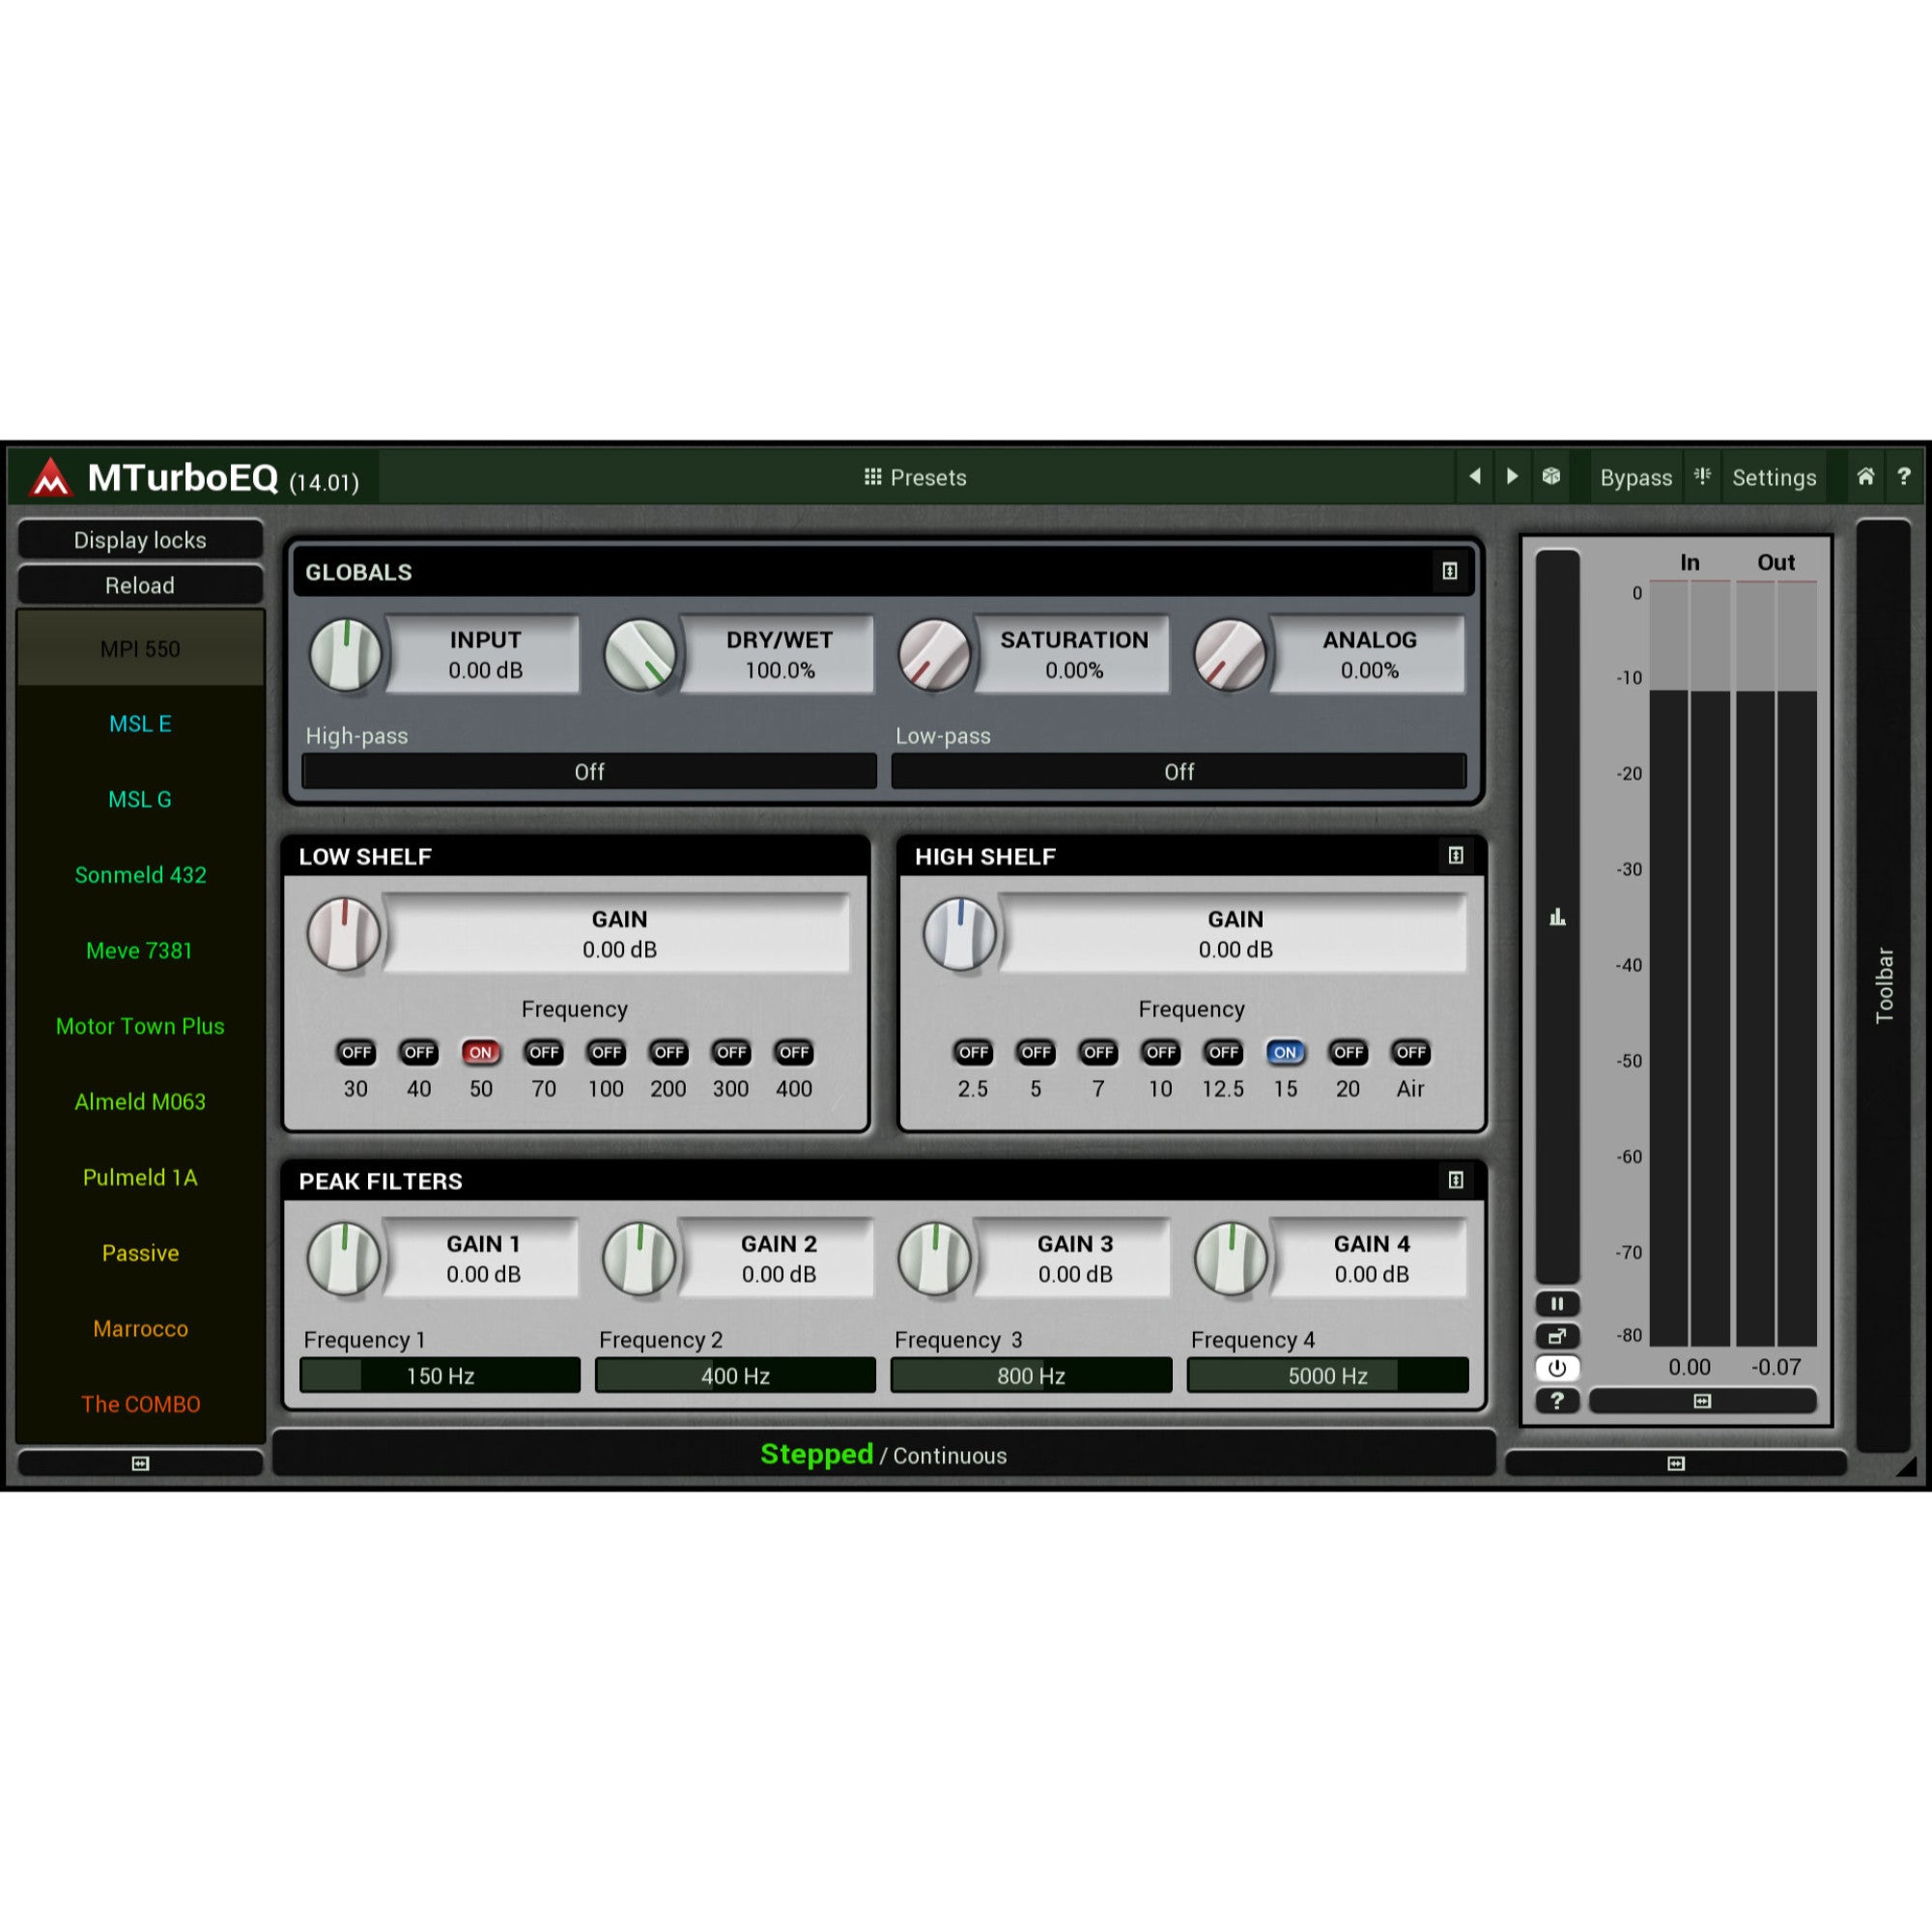This screenshot has height=1932, width=1932.
Task: Enable low shelf 200 Hz switch
Action: tap(669, 1052)
